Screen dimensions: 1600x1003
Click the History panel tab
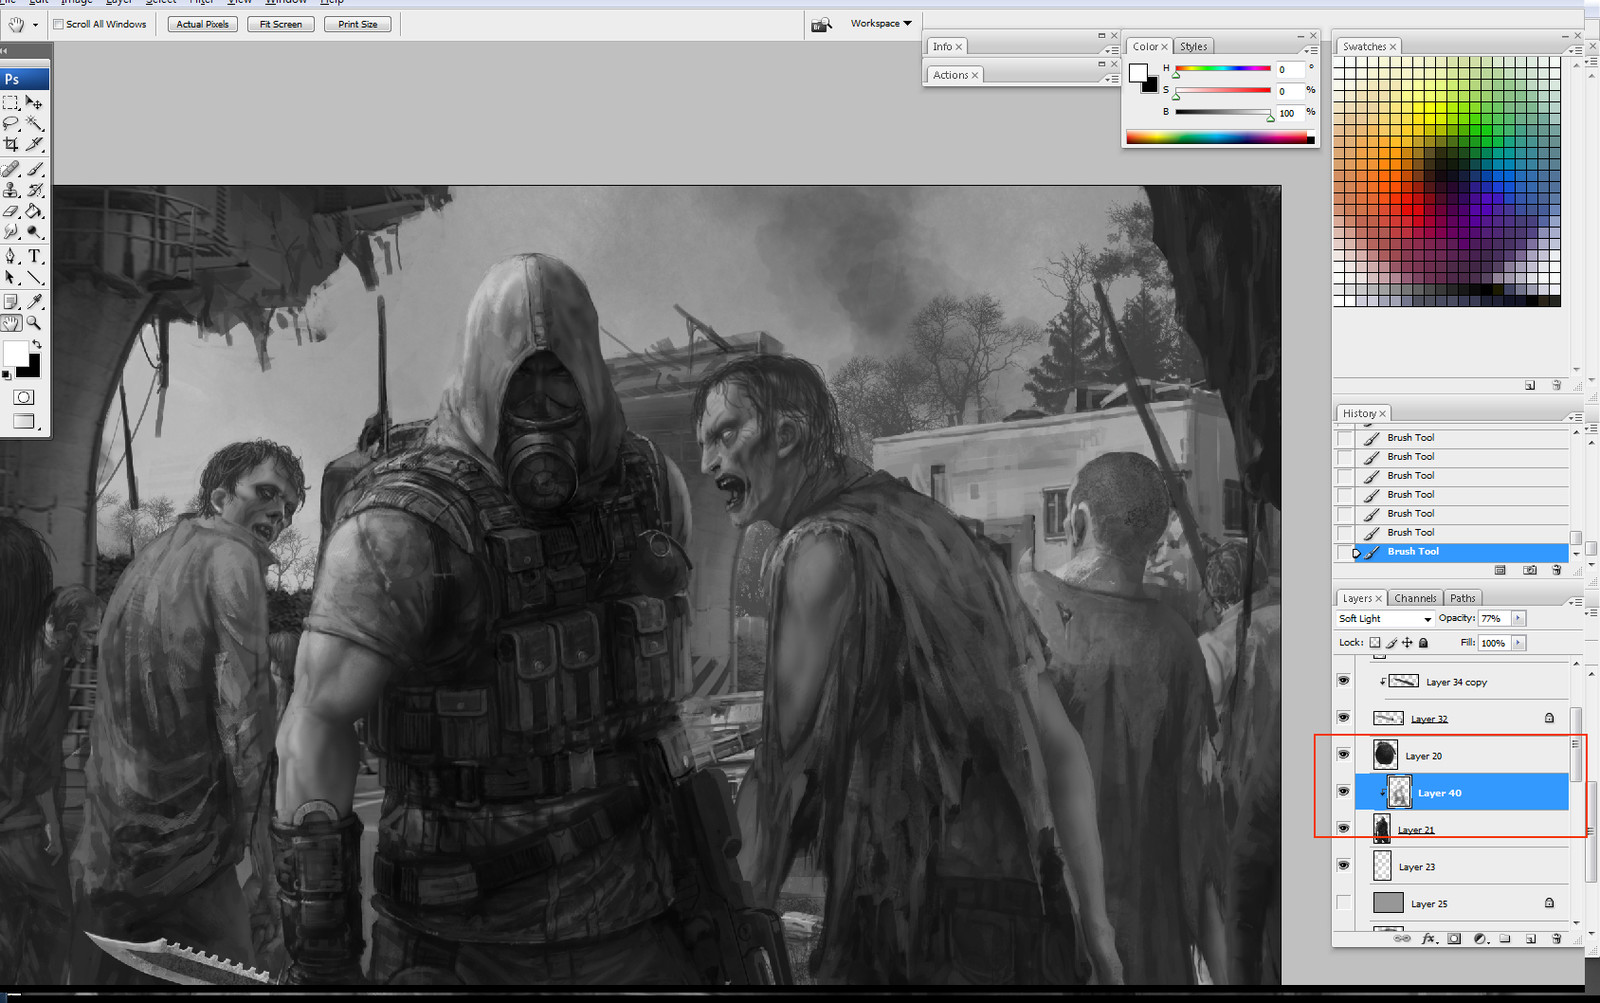pyautogui.click(x=1364, y=413)
